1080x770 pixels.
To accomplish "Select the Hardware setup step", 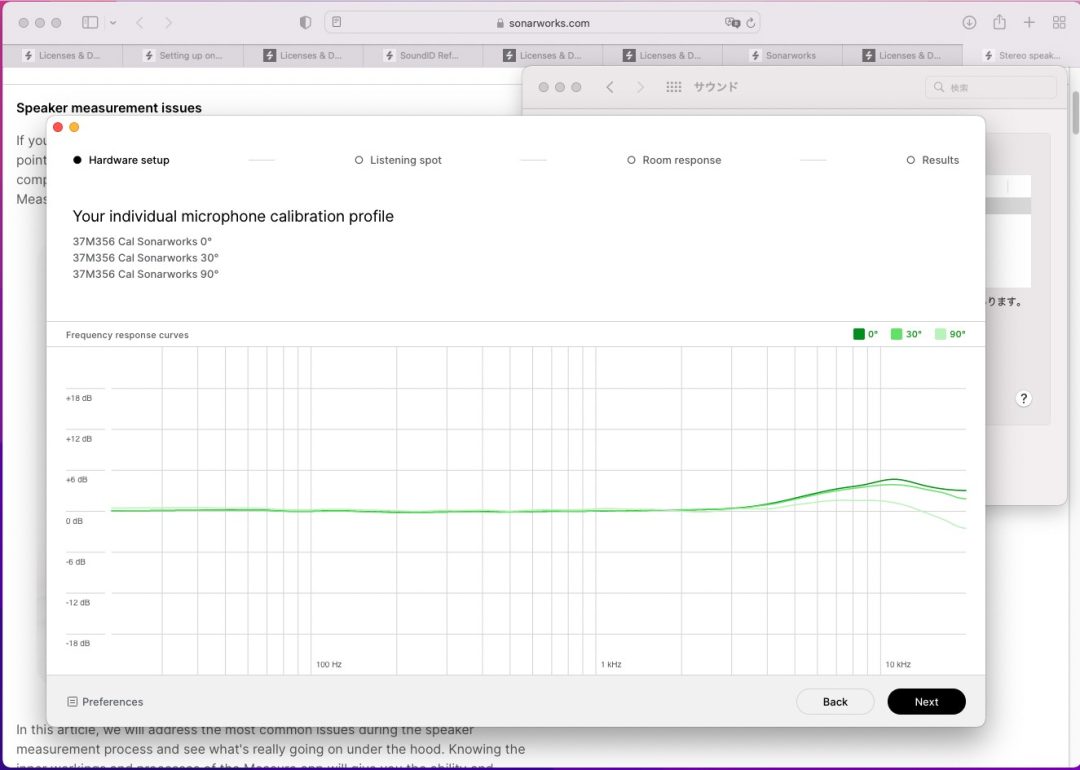I will coord(121,160).
